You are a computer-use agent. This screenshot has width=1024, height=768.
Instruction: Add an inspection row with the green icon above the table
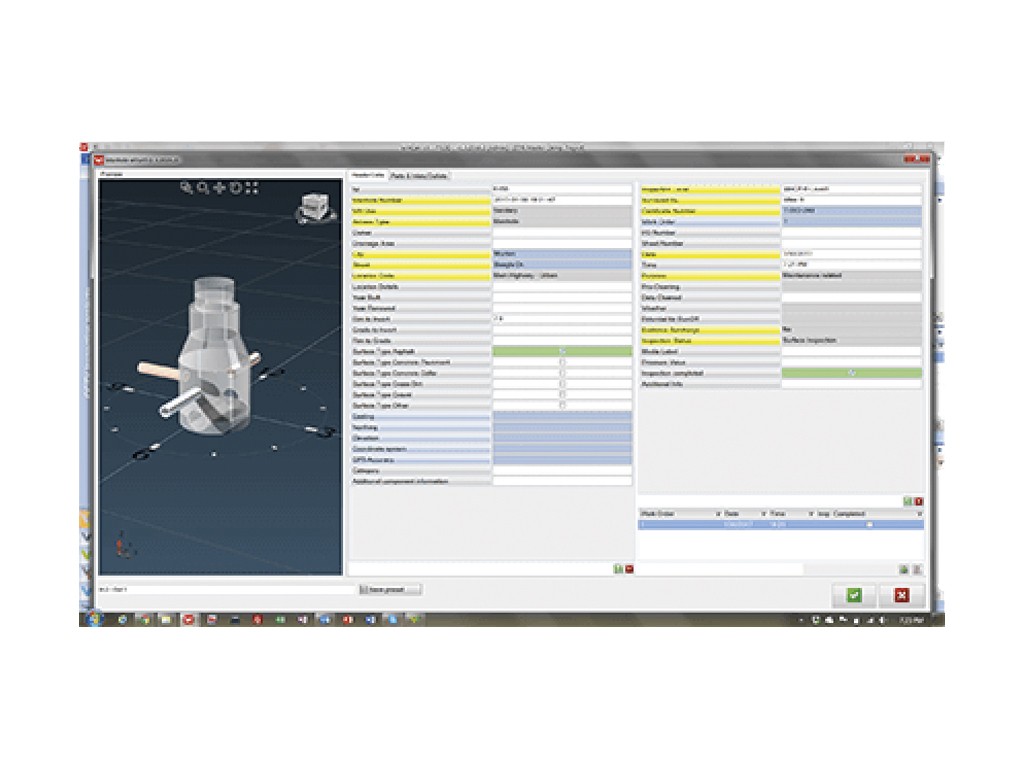click(908, 502)
